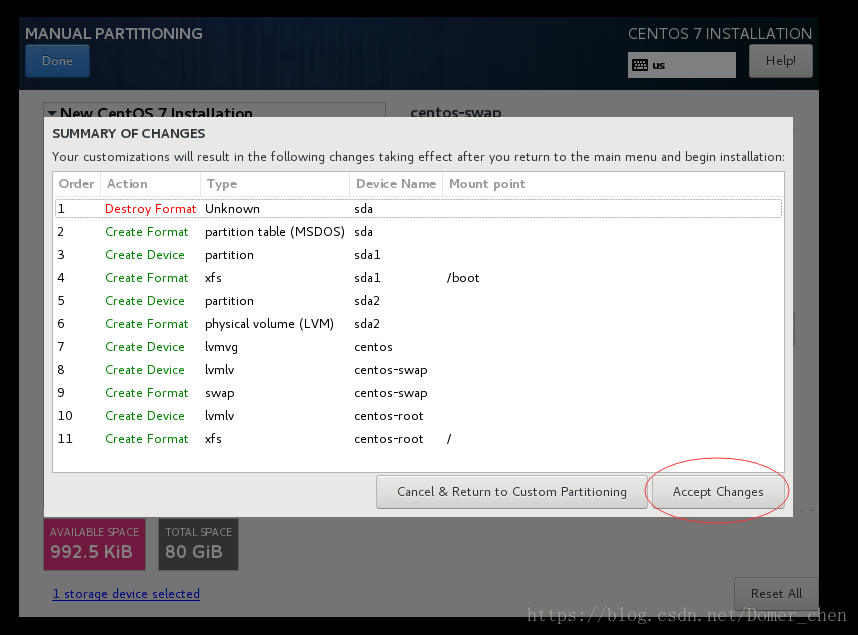858x635 pixels.
Task: Cancel and return to custom partitioning
Action: point(512,492)
